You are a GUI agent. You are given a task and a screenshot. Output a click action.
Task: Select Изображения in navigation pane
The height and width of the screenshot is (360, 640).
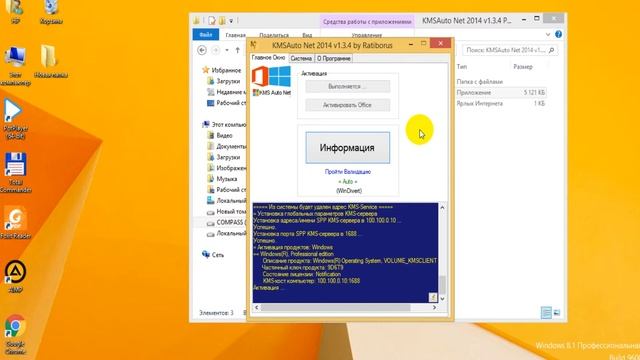(227, 168)
